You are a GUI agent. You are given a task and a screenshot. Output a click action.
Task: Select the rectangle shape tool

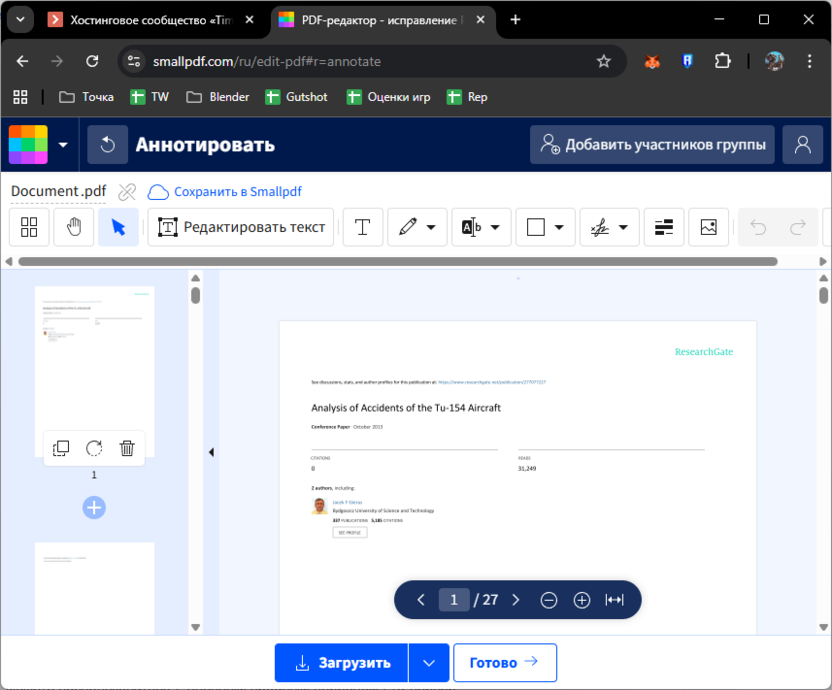[536, 227]
